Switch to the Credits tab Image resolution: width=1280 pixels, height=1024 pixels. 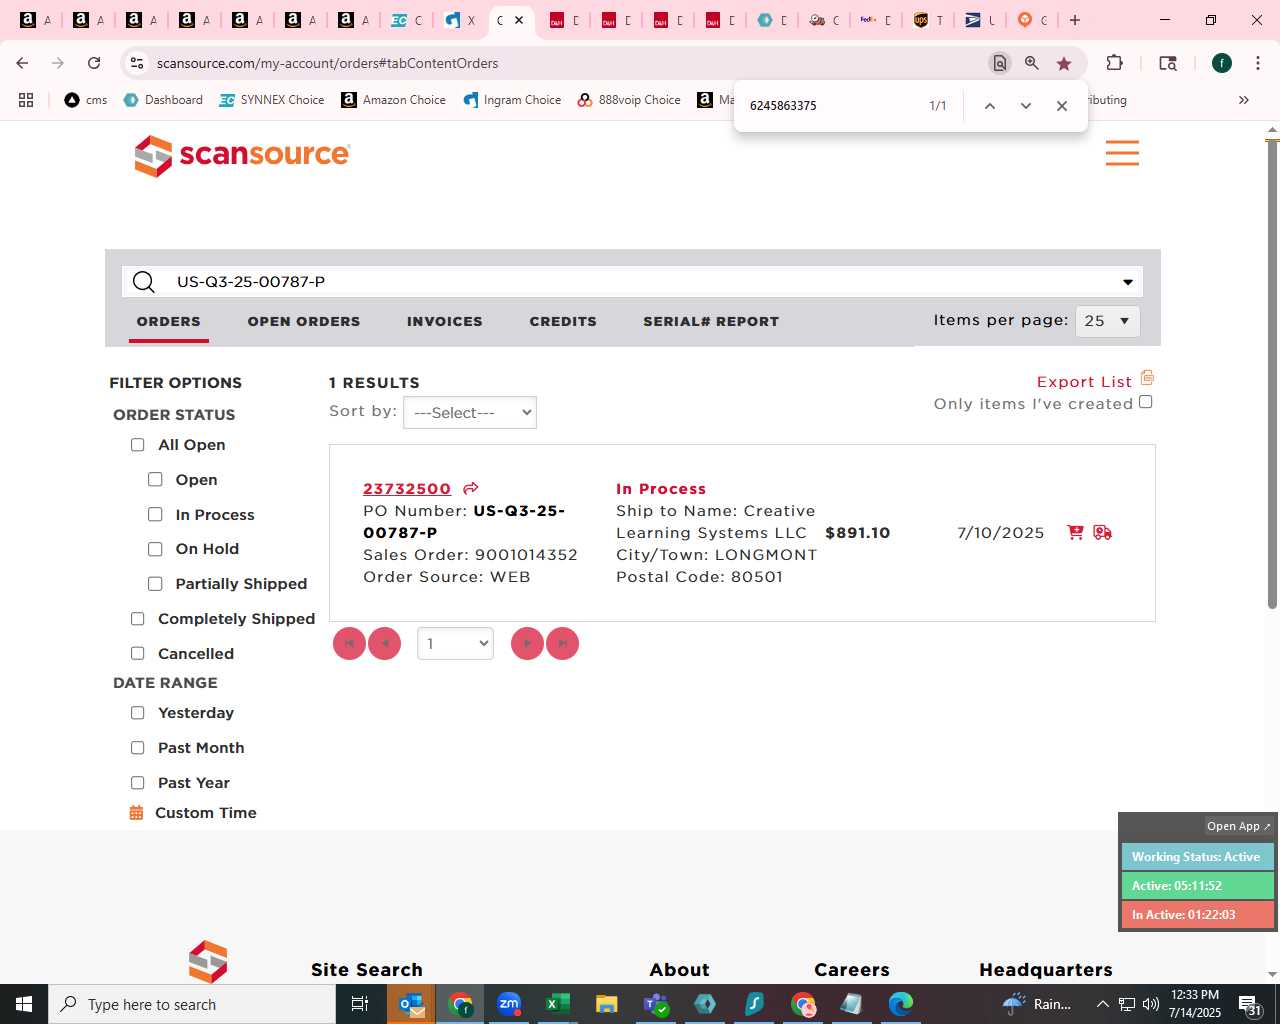563,321
